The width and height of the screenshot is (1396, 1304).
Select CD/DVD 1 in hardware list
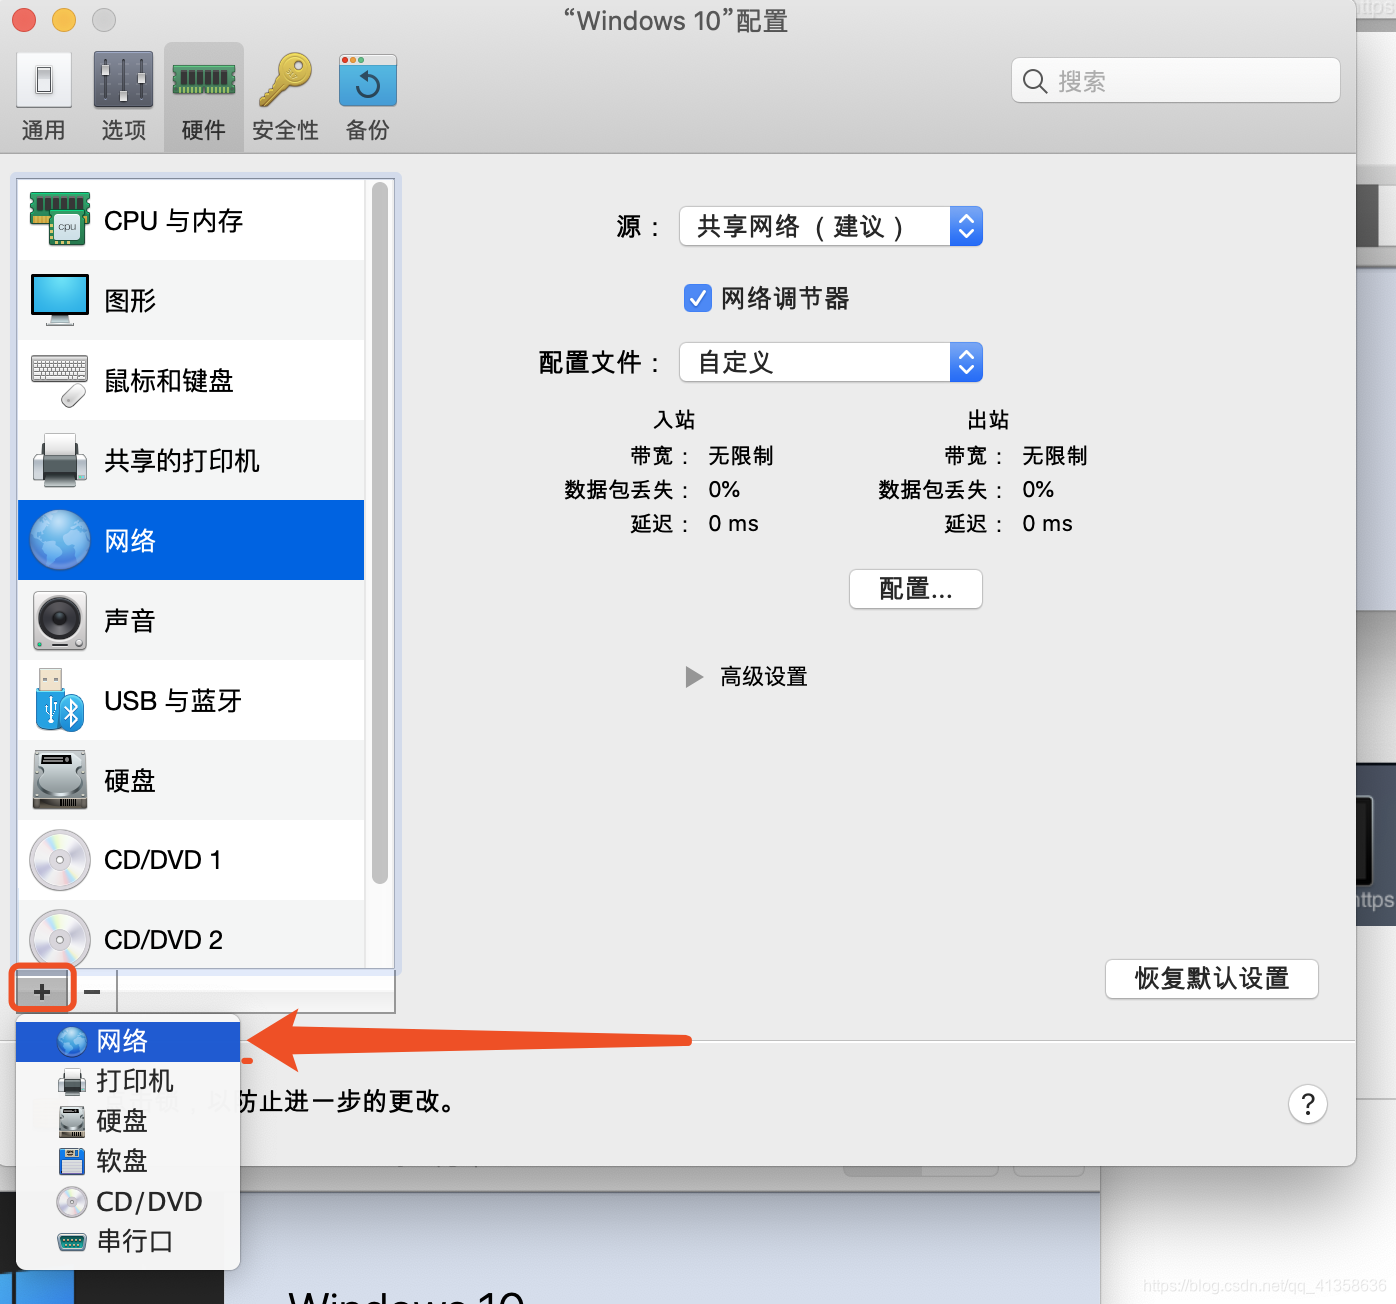click(x=191, y=860)
